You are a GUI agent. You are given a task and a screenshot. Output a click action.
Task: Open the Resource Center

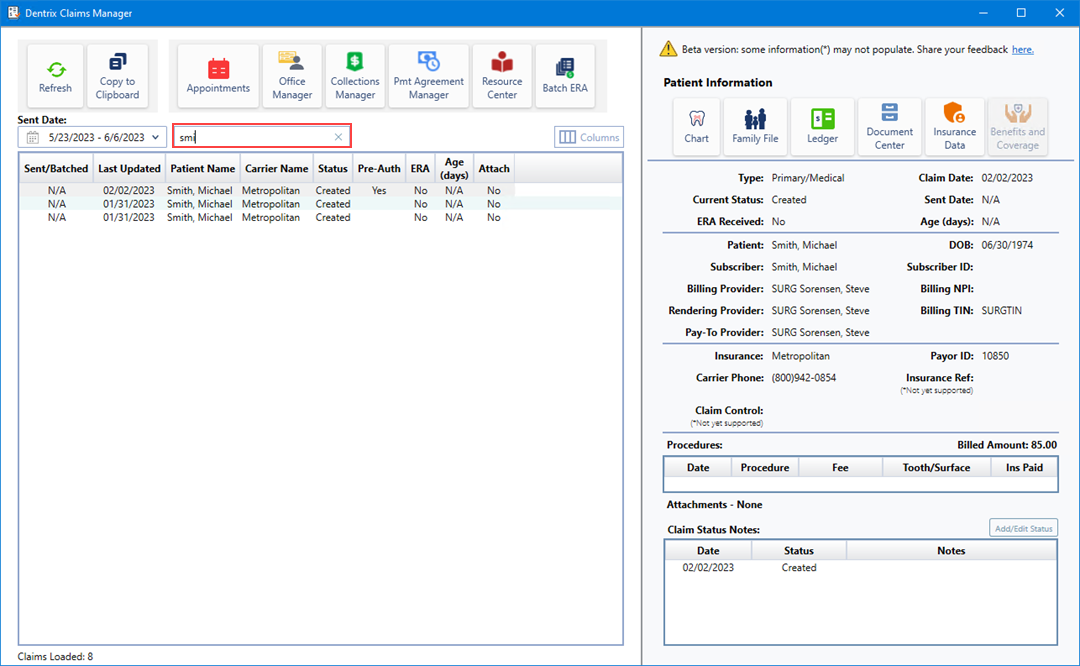point(501,76)
